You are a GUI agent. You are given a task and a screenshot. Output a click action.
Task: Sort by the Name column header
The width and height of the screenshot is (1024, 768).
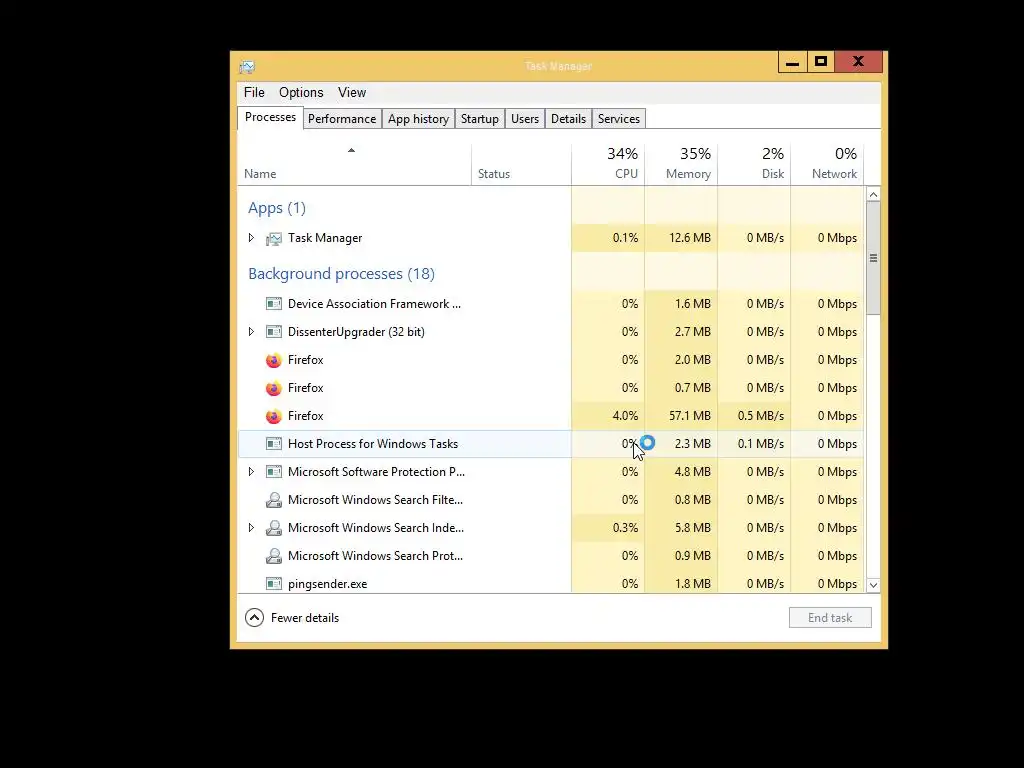coord(354,165)
